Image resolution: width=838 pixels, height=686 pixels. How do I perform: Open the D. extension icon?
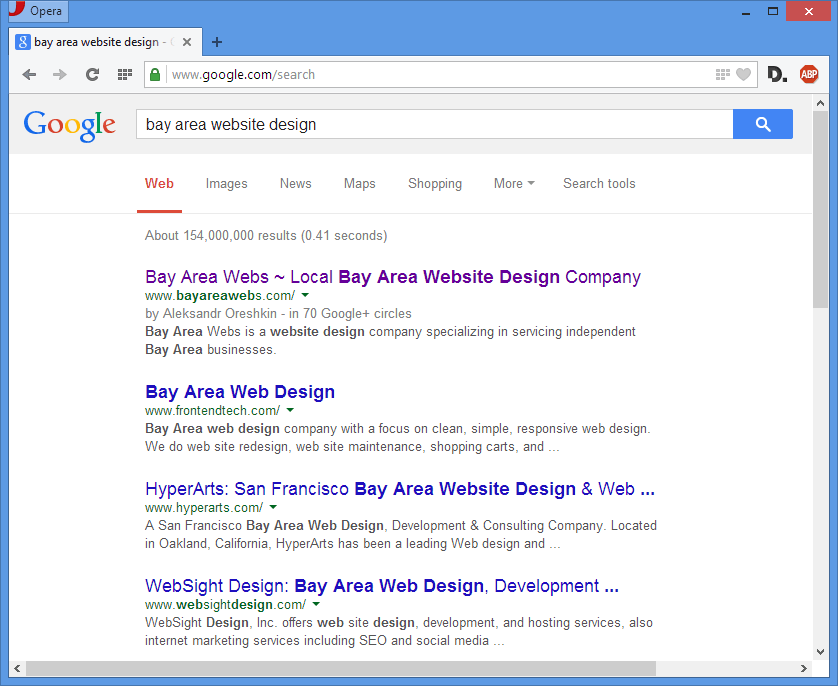pyautogui.click(x=778, y=74)
